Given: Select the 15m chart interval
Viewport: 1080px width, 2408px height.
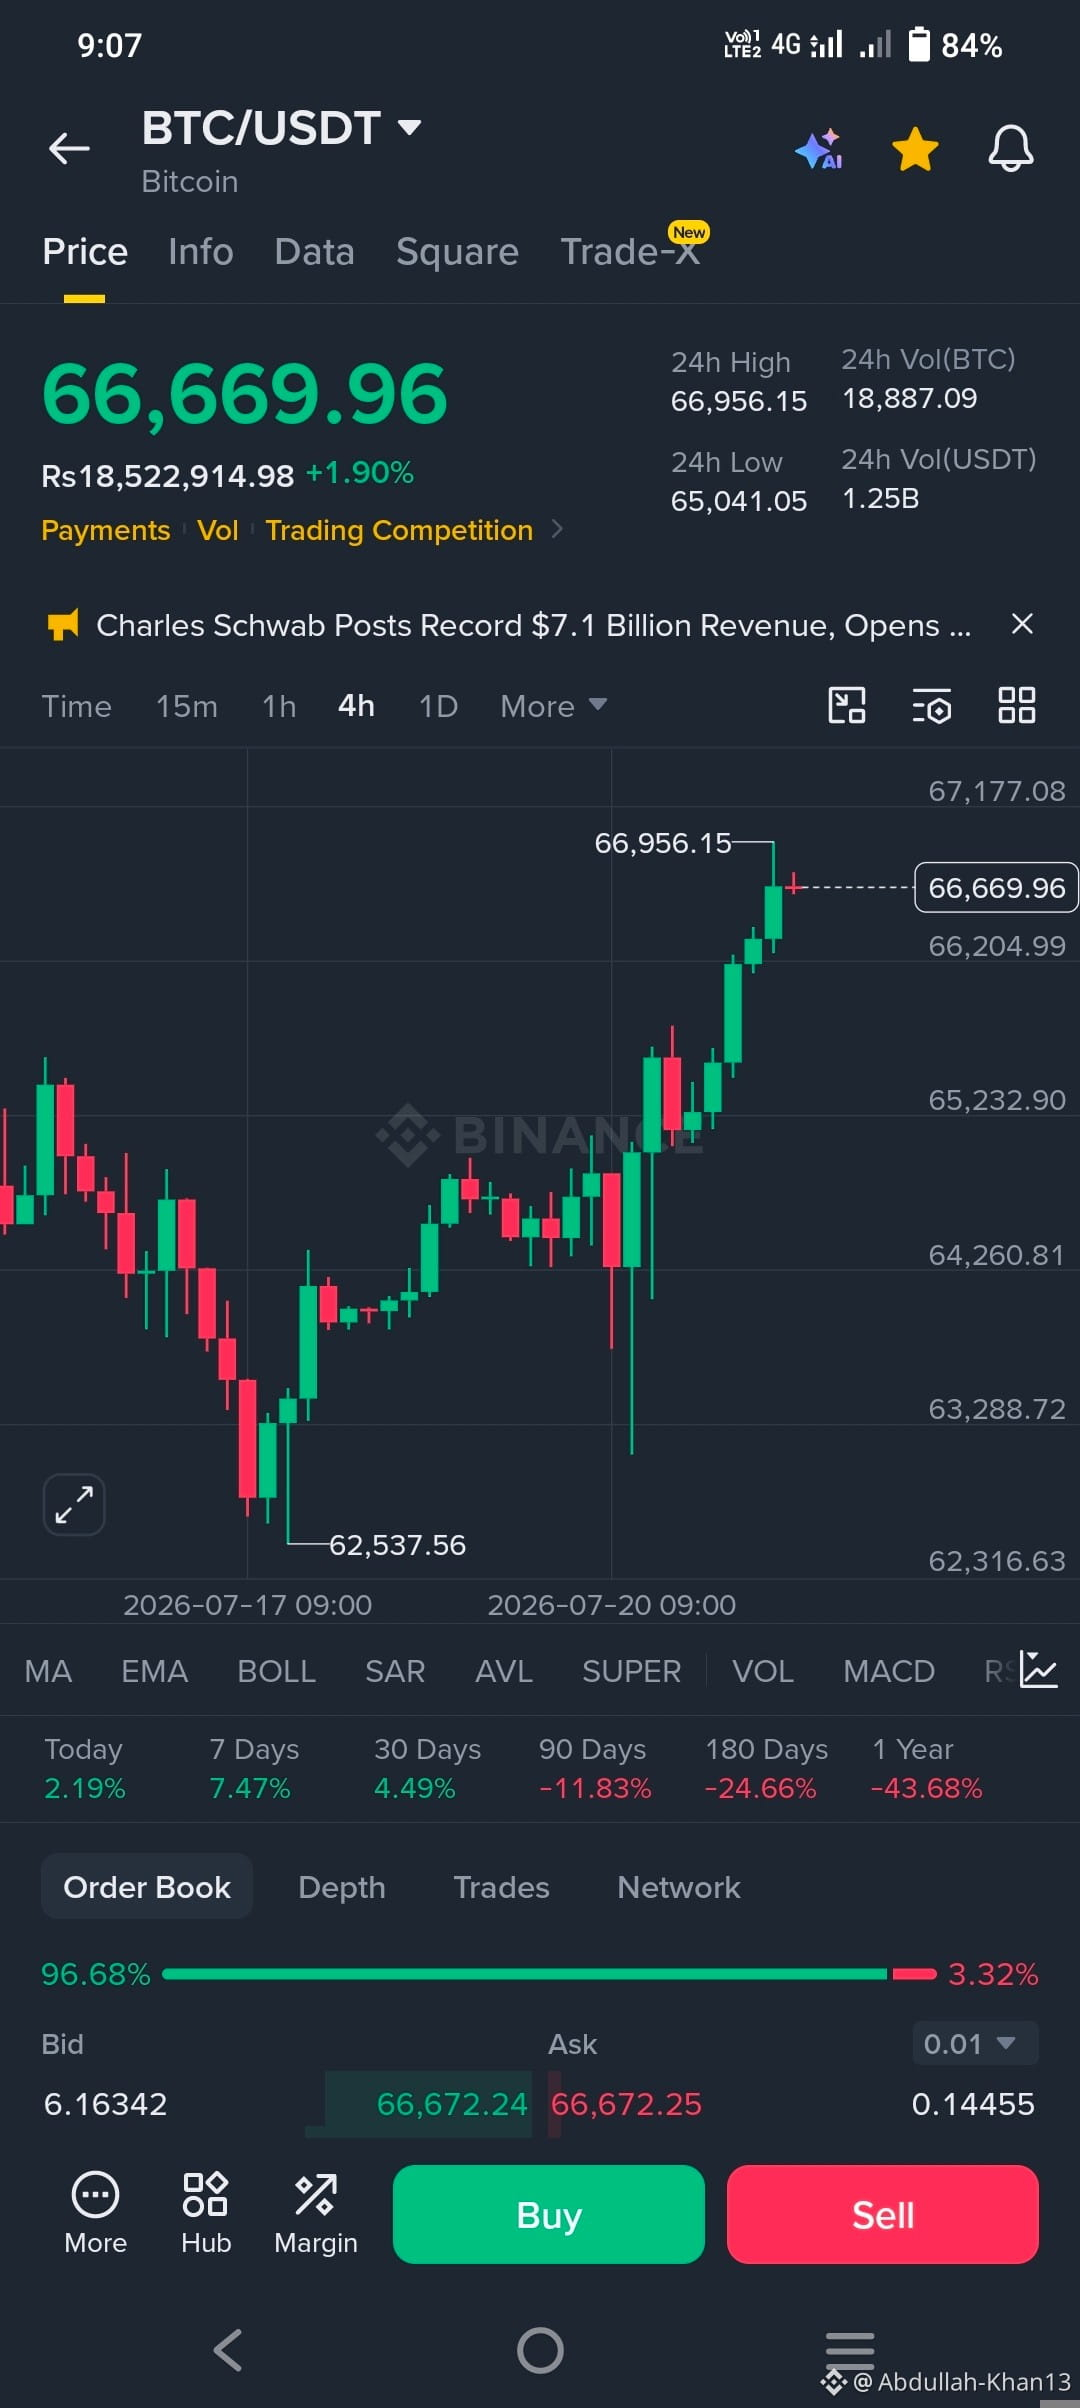Looking at the screenshot, I should (187, 706).
